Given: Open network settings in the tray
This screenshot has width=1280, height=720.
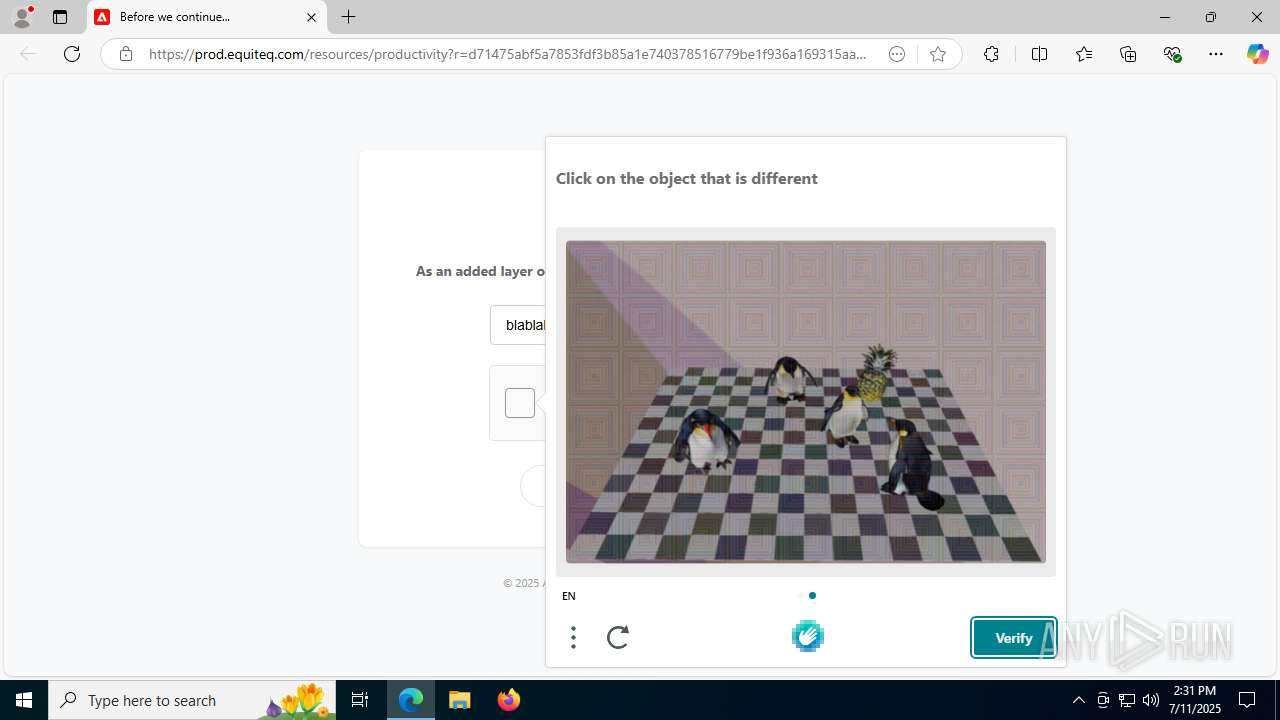Looking at the screenshot, I should click(1127, 700).
